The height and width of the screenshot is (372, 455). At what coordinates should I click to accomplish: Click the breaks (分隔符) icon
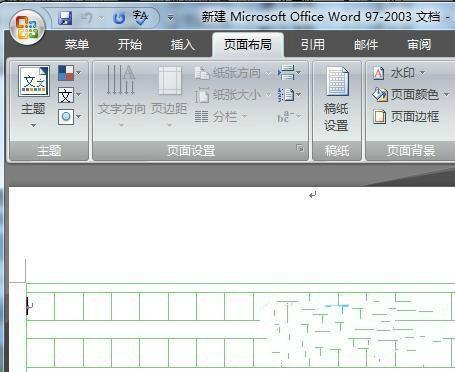tap(289, 73)
